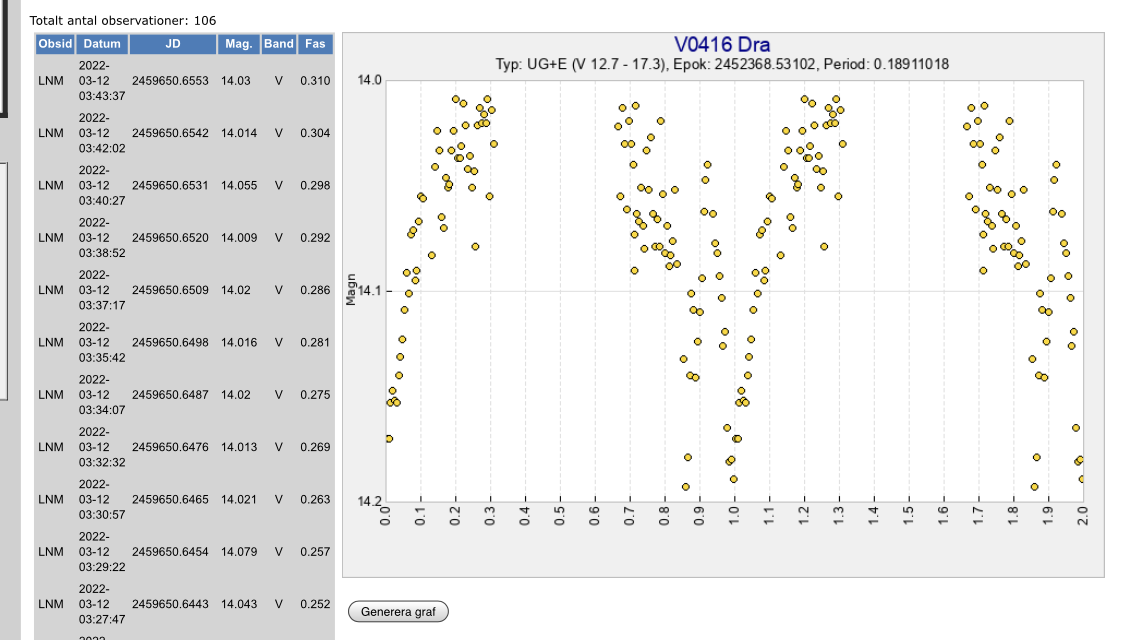Image resolution: width=1136 pixels, height=640 pixels.
Task: Sort table by Obsid column header
Action: (55, 44)
